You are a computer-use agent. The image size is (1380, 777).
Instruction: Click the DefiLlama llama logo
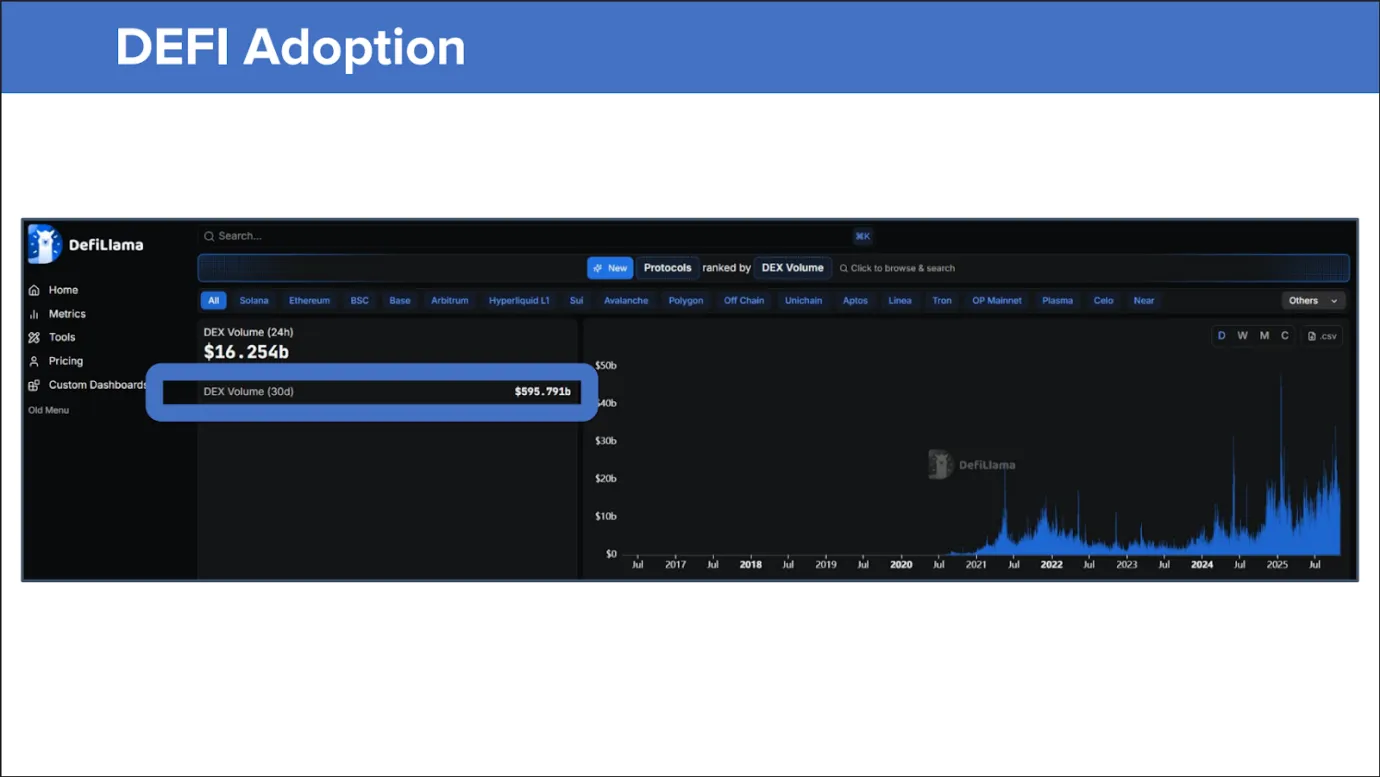click(x=44, y=244)
